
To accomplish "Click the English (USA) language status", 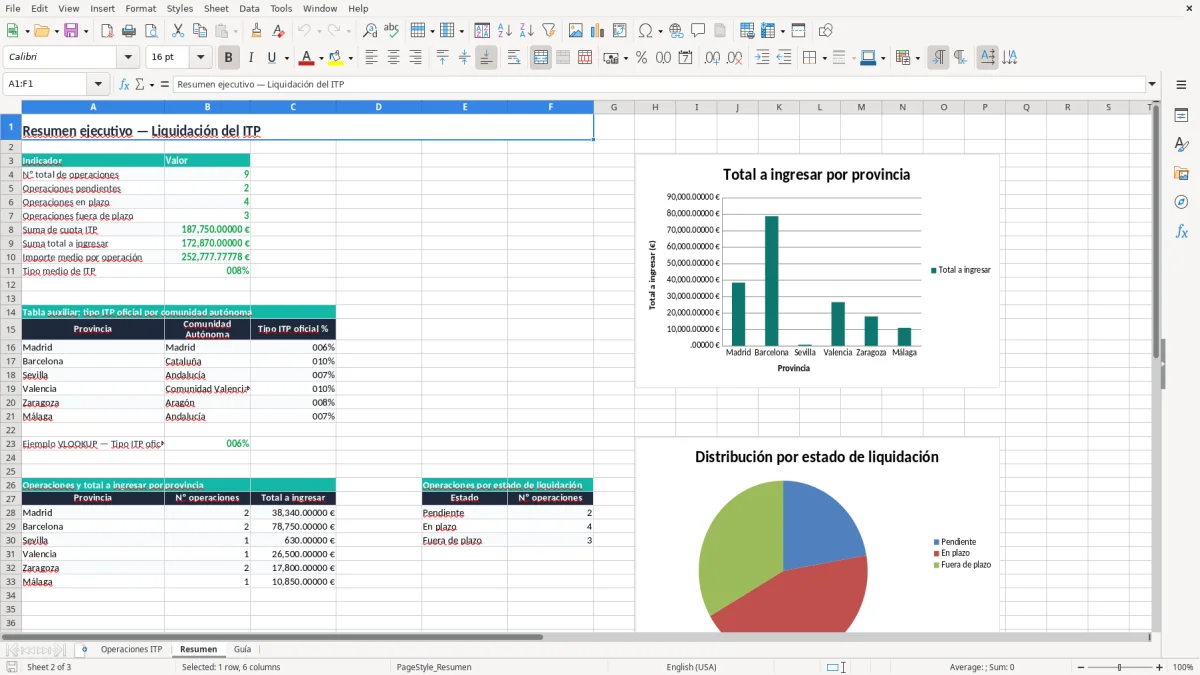I will point(691,667).
